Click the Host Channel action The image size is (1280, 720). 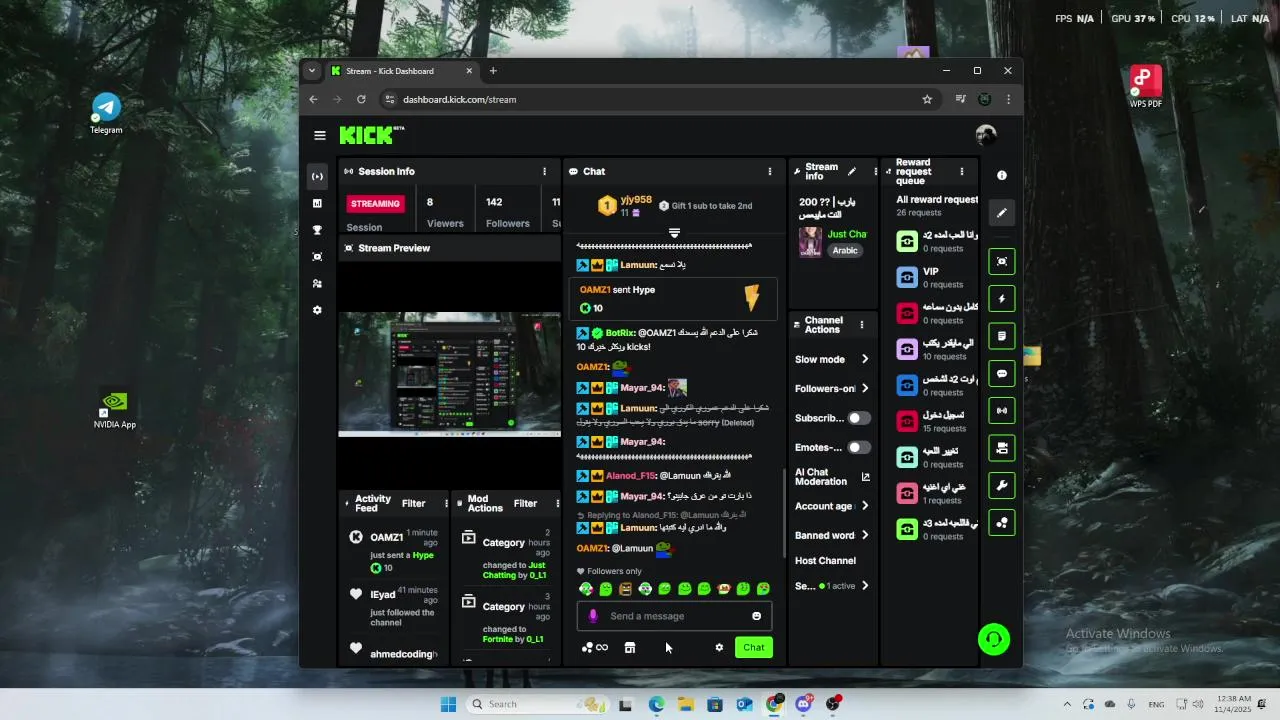[x=825, y=561]
